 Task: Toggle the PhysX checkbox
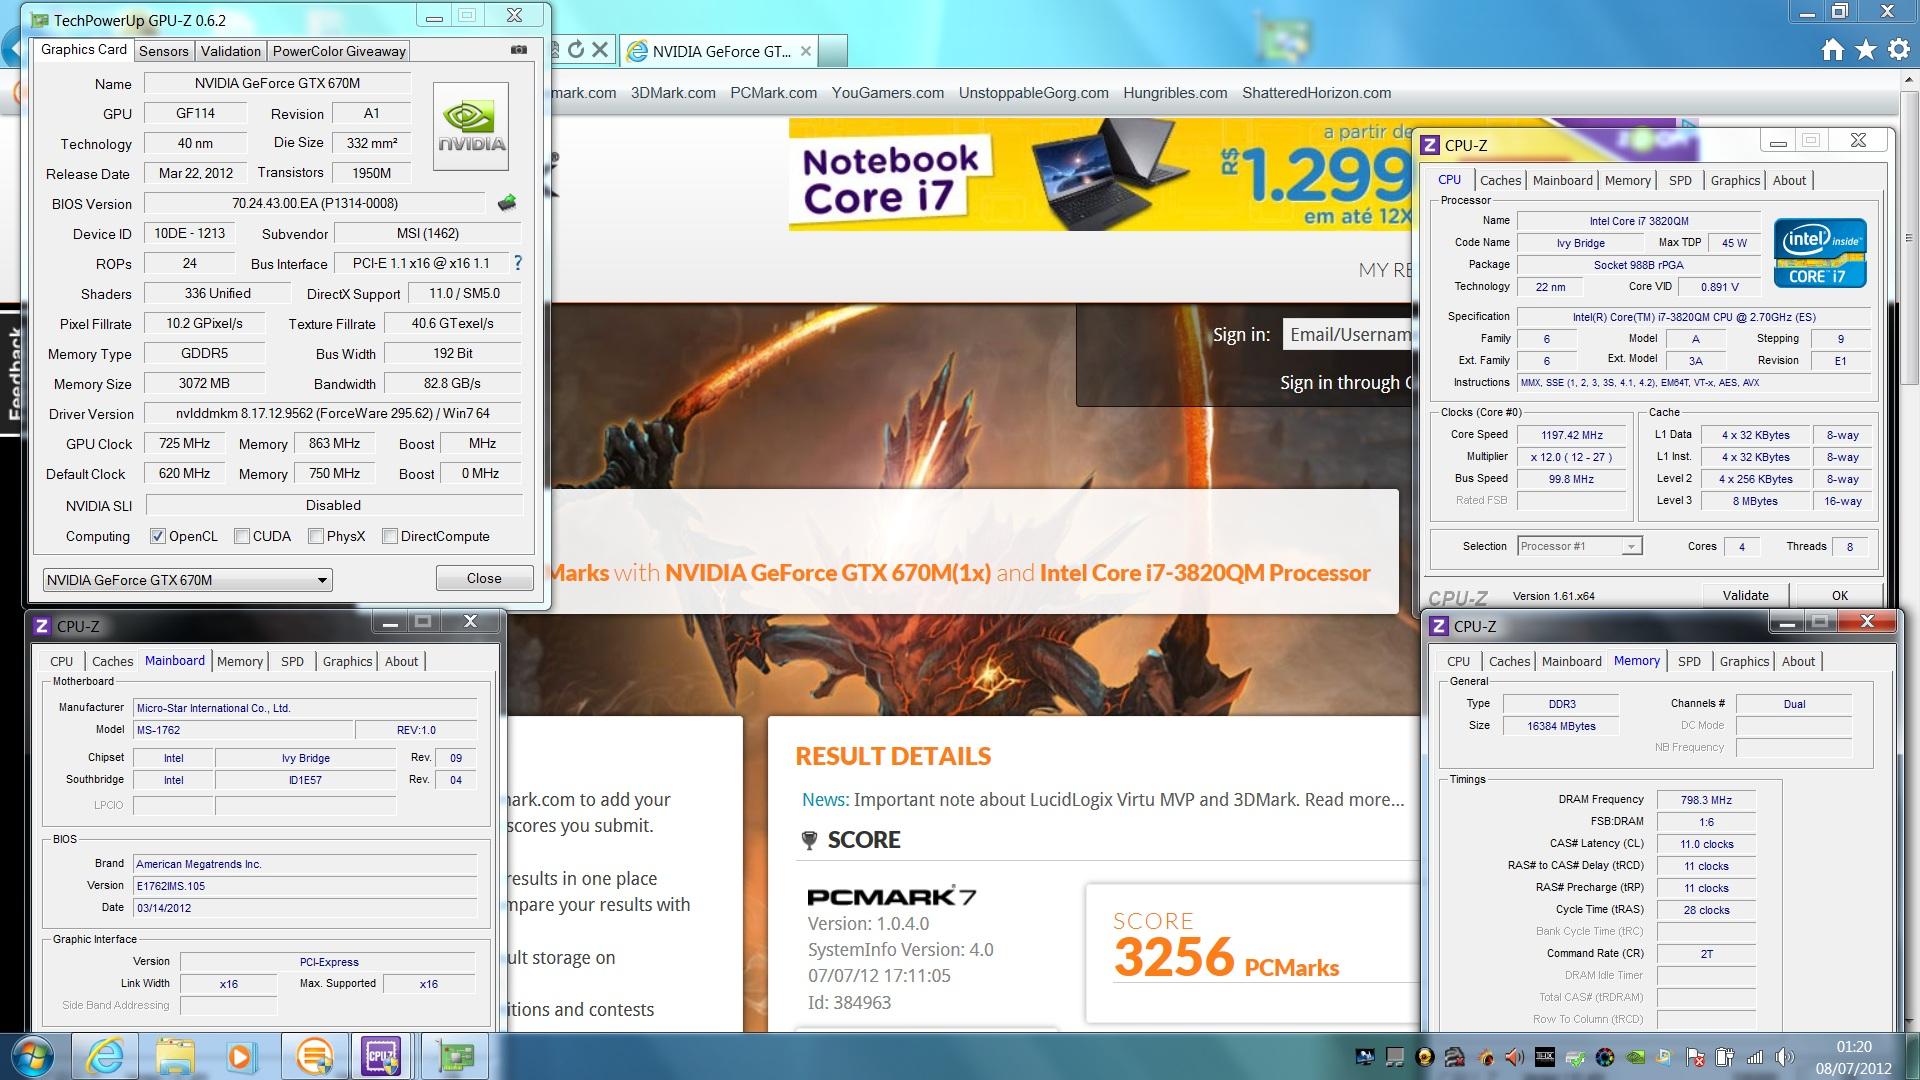click(x=315, y=536)
